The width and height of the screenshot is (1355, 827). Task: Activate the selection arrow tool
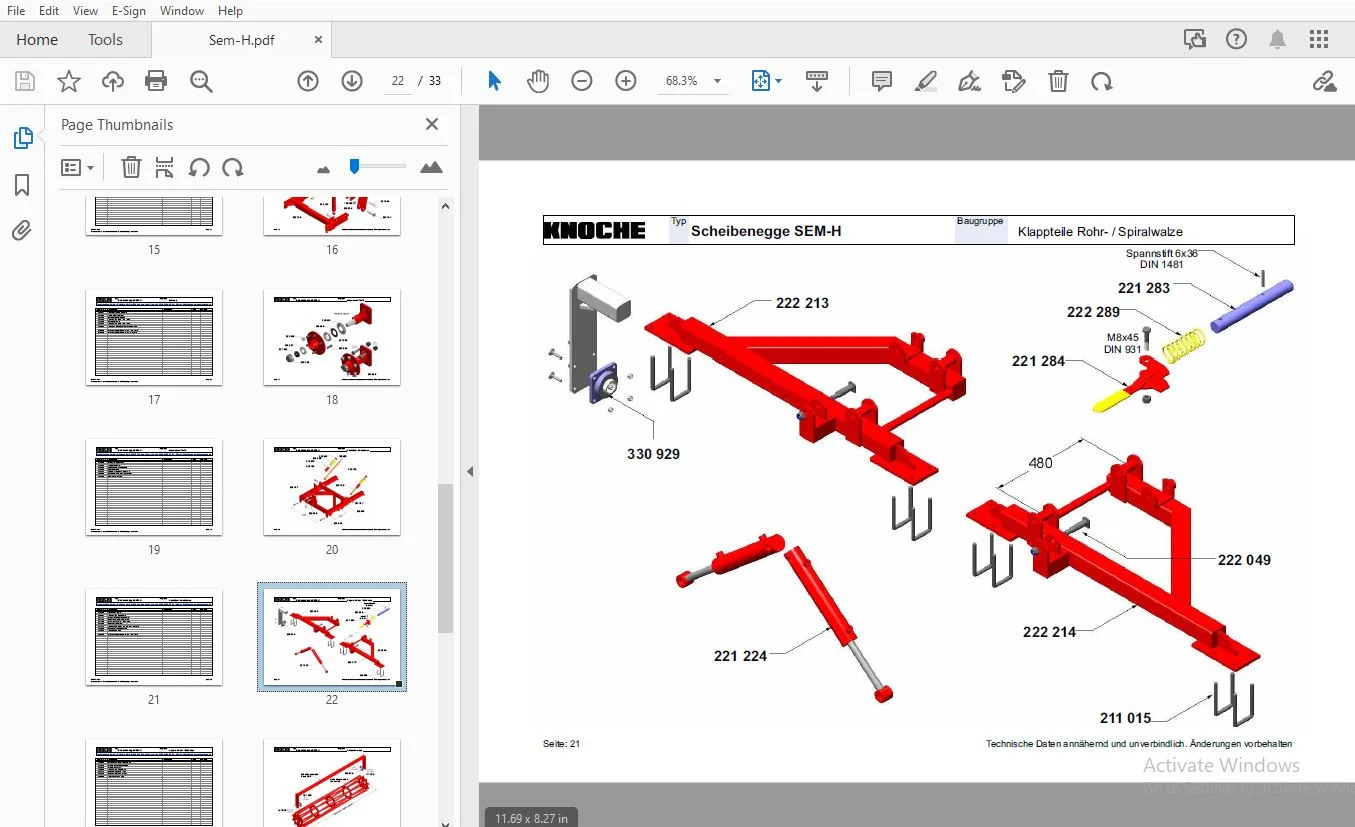pyautogui.click(x=494, y=81)
